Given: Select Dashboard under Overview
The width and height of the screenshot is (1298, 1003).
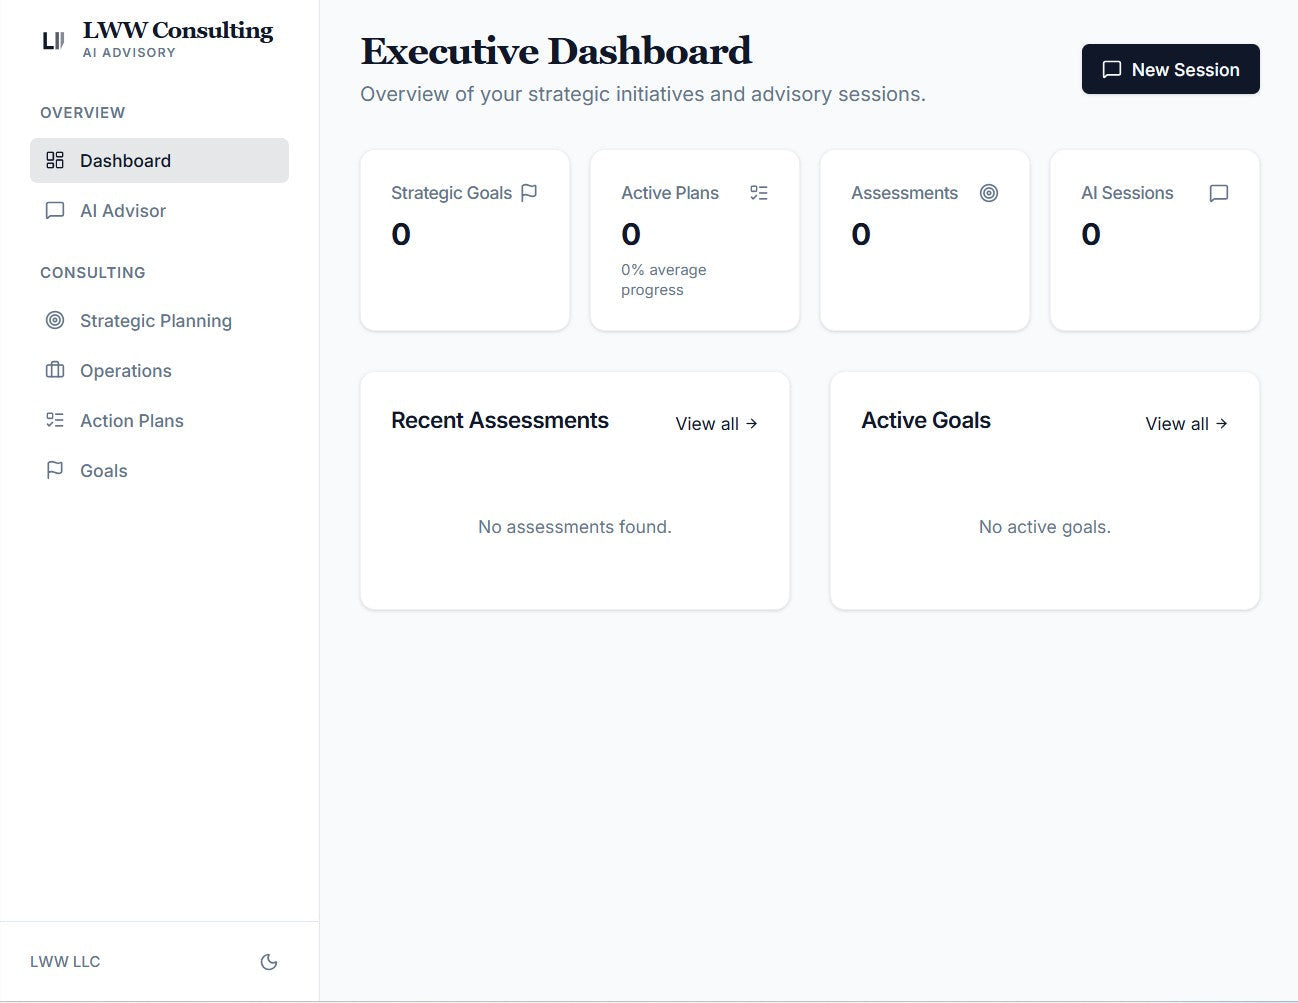Looking at the screenshot, I should (125, 160).
